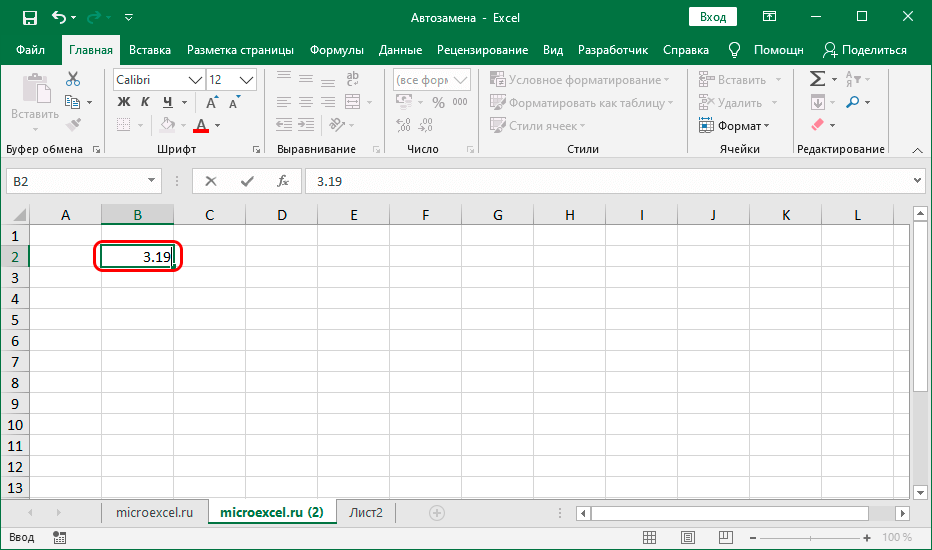Click the Вход sign-in button

[713, 17]
